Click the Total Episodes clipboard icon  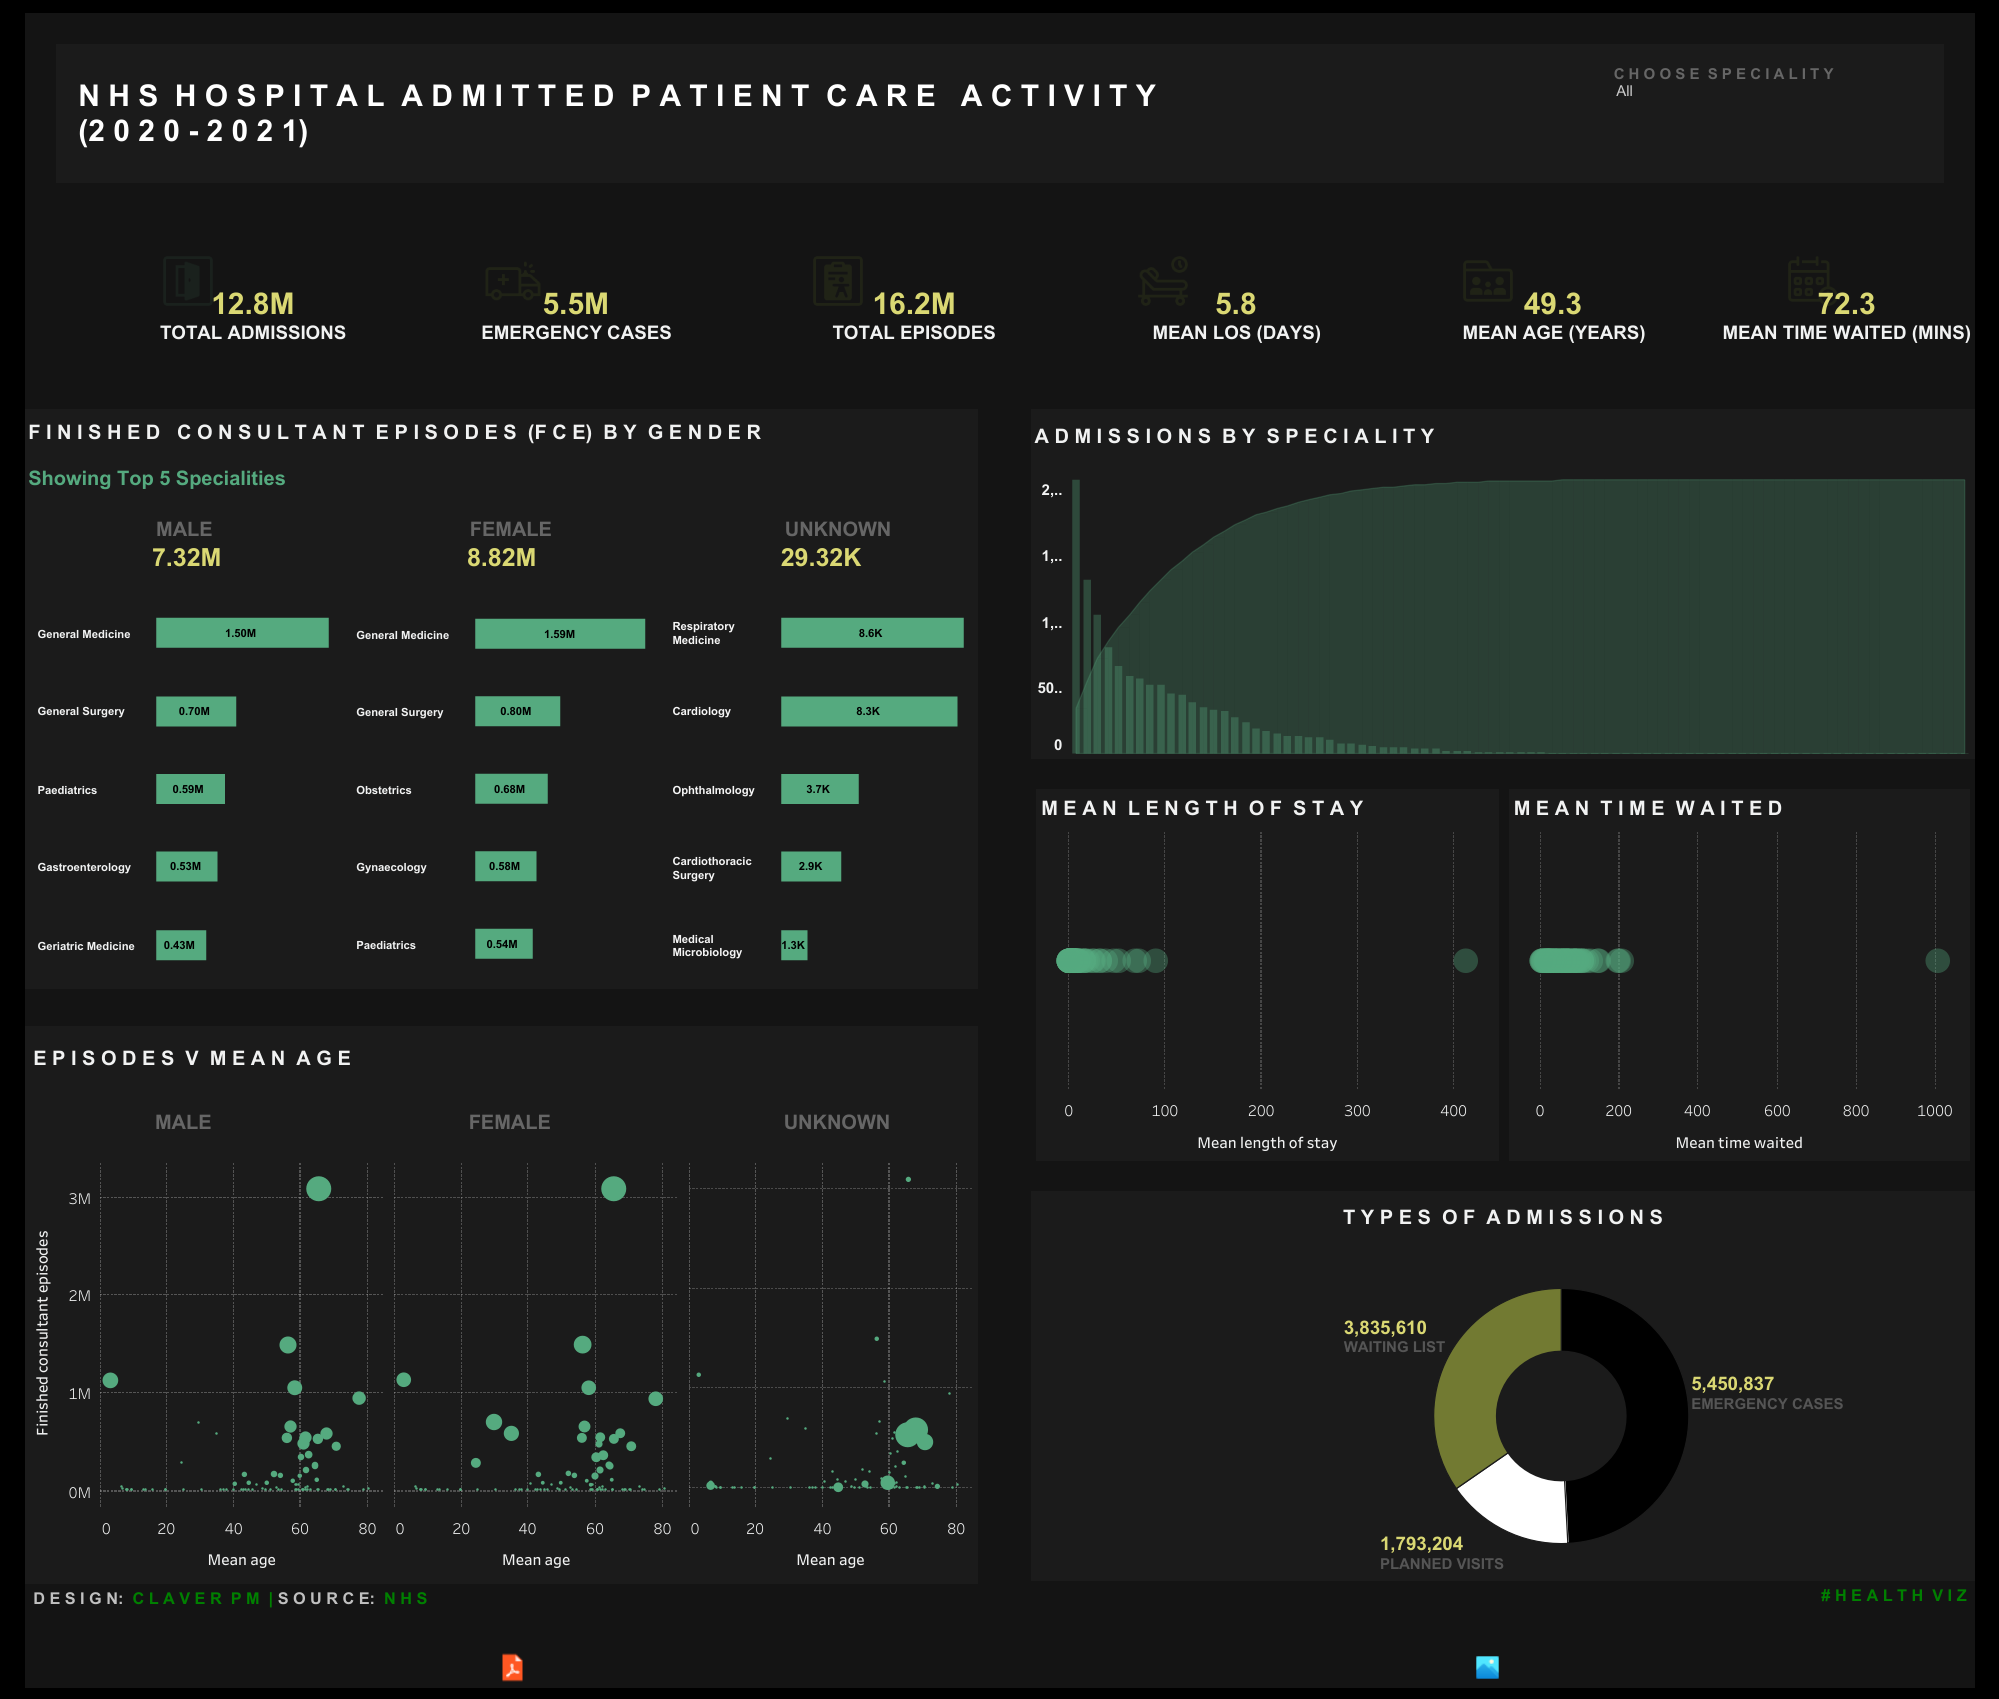(838, 281)
